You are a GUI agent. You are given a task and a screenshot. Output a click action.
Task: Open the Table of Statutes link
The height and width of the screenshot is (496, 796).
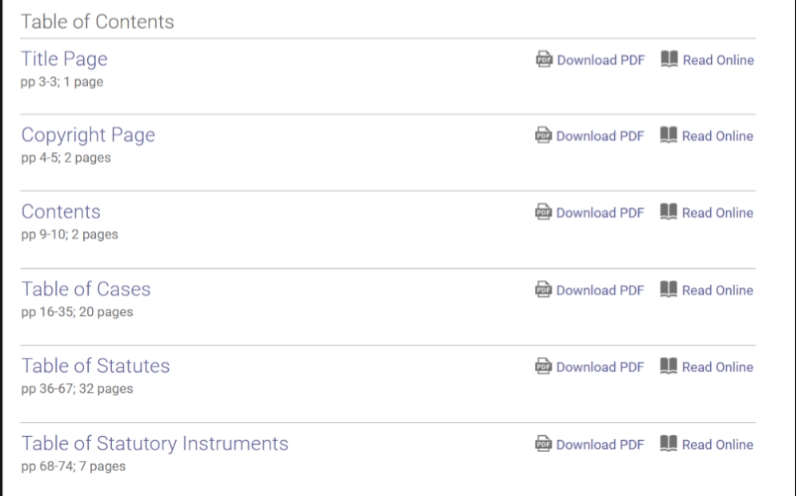(x=96, y=366)
